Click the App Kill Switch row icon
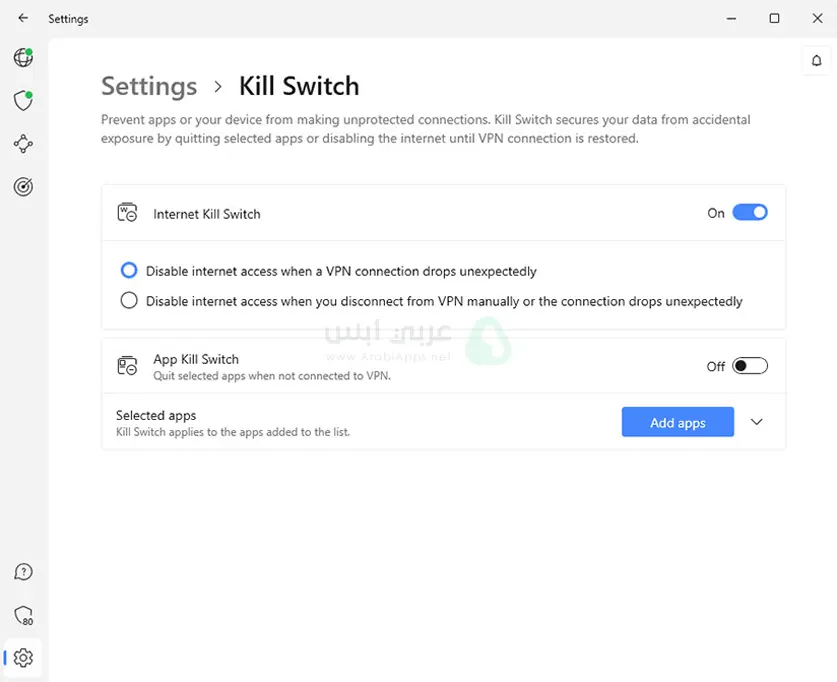837x682 pixels. [127, 366]
